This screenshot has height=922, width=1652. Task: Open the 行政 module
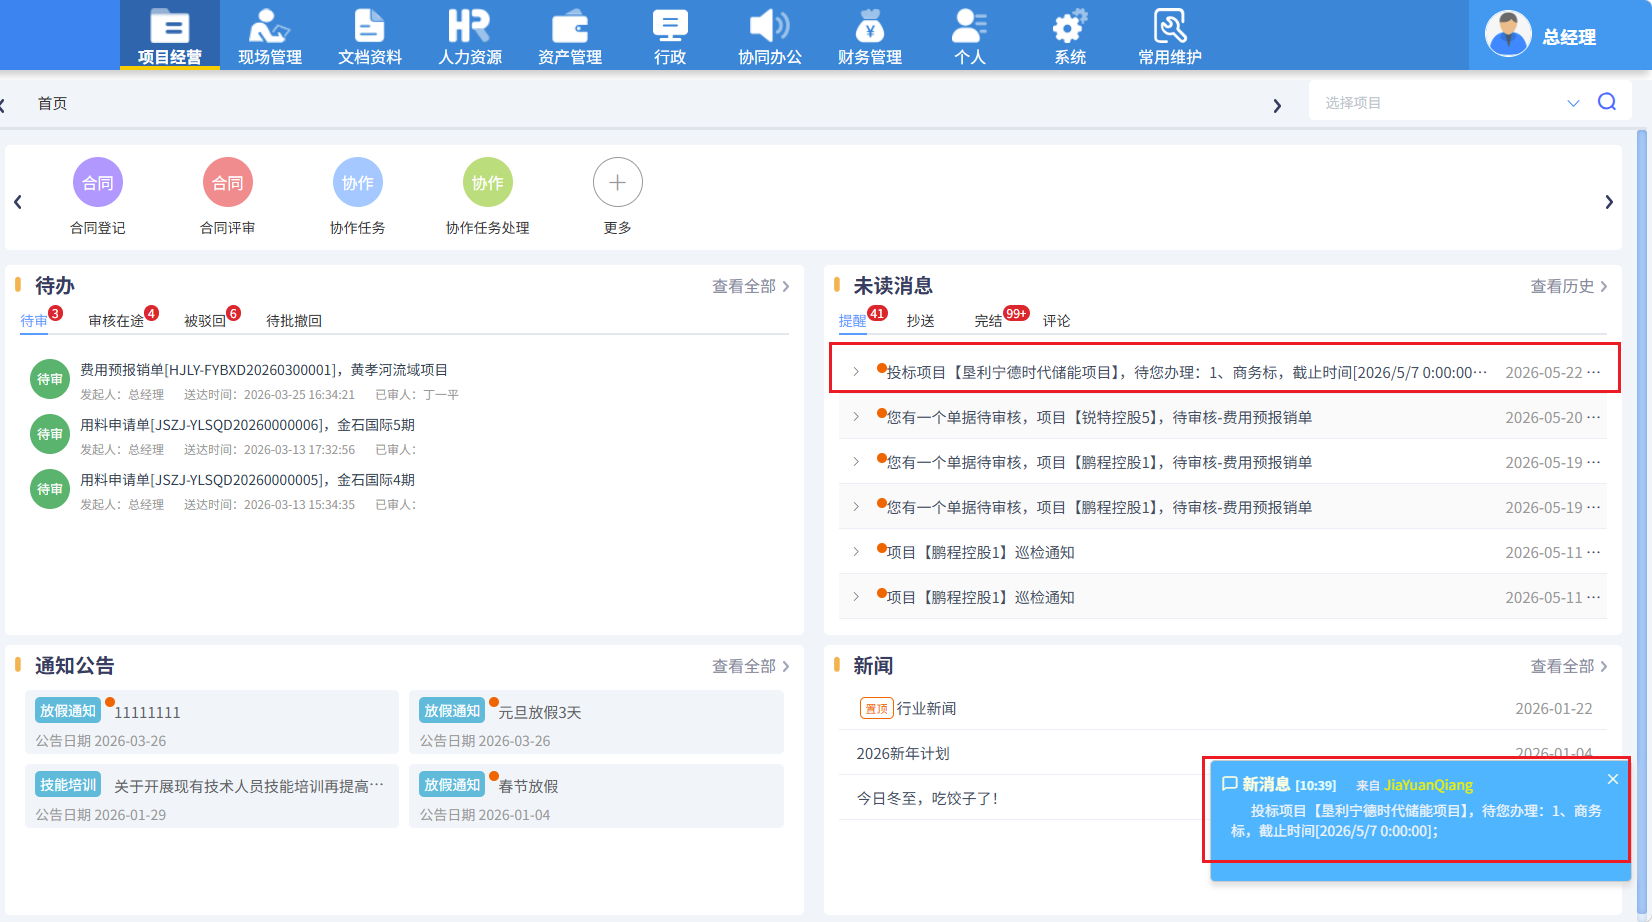coord(670,36)
